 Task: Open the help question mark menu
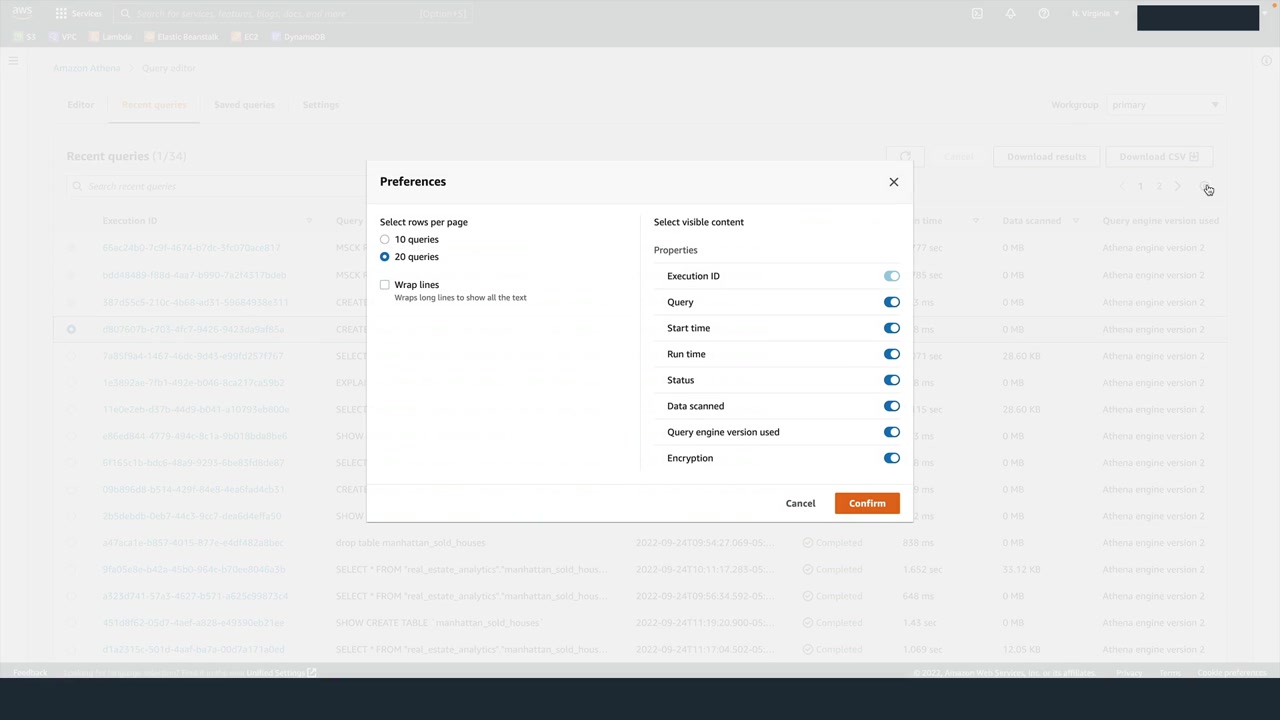[x=1044, y=14]
